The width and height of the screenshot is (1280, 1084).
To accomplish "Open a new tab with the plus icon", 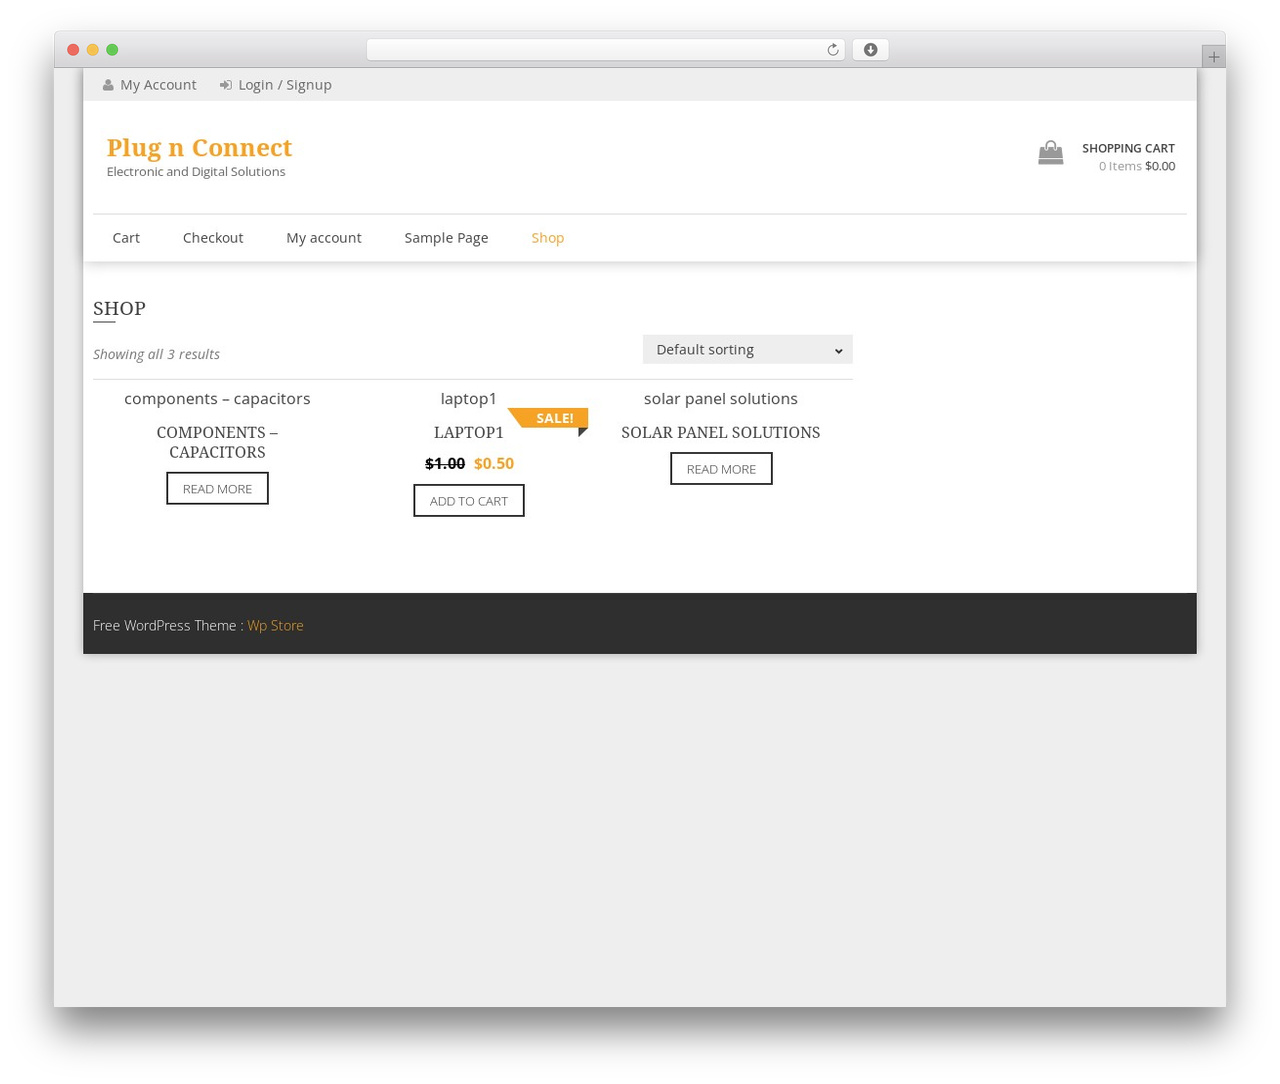I will point(1213,57).
